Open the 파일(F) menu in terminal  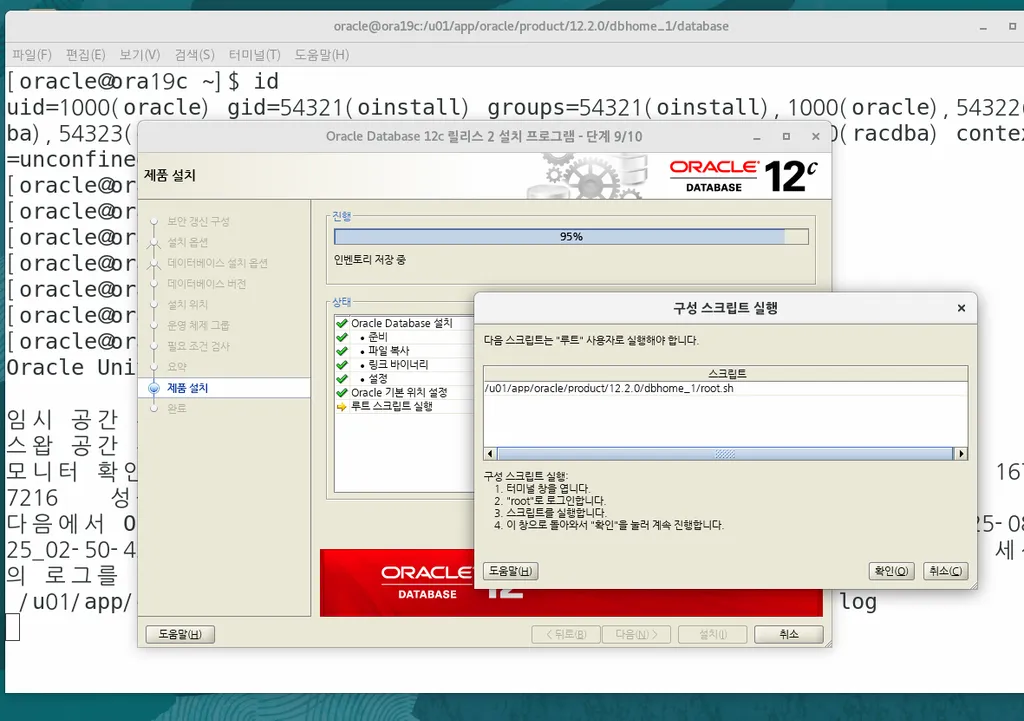31,55
